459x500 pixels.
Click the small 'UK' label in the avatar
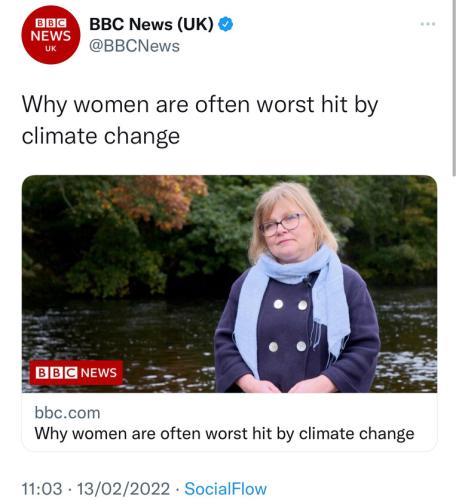[x=51, y=49]
